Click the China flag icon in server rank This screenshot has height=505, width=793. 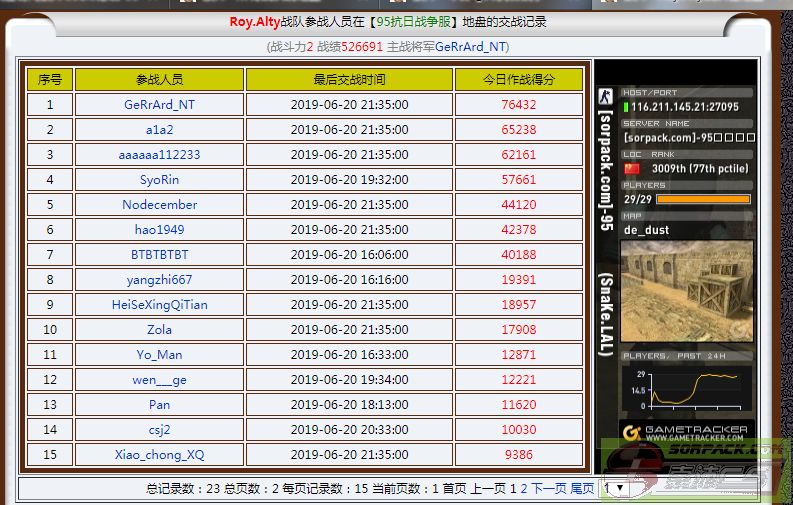[x=631, y=169]
